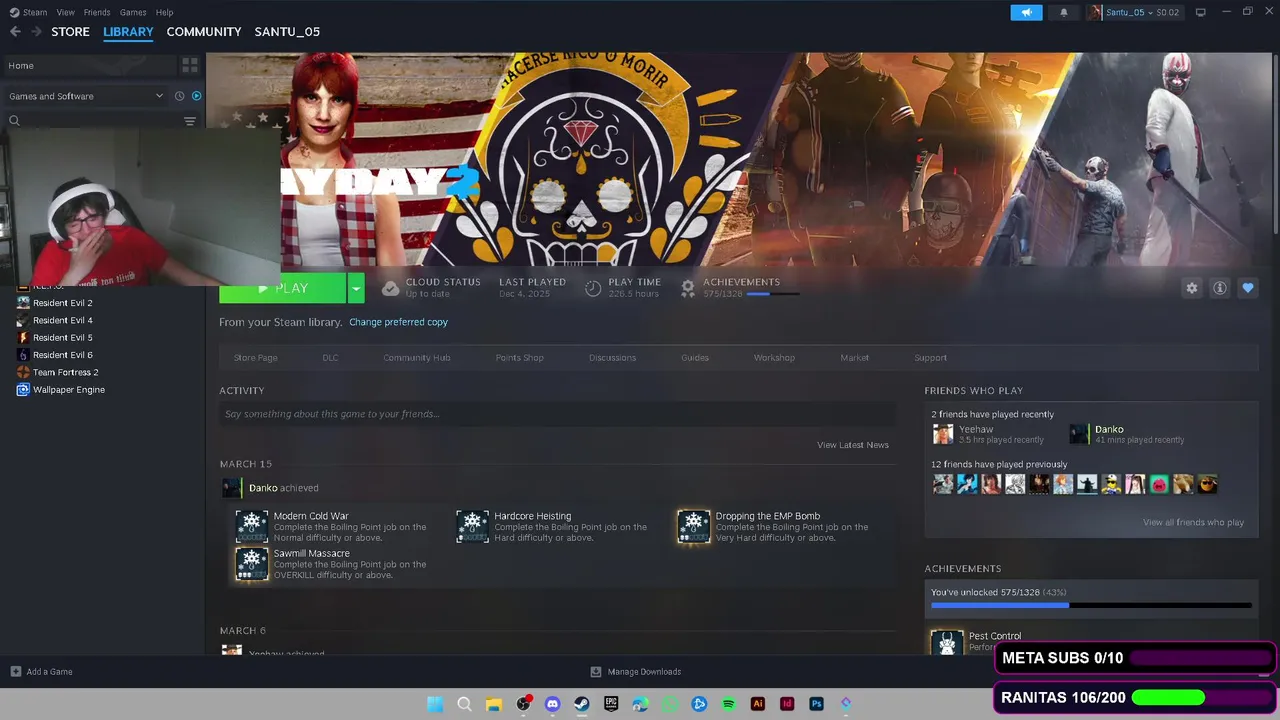Click Change preferred copy link

pyautogui.click(x=398, y=322)
